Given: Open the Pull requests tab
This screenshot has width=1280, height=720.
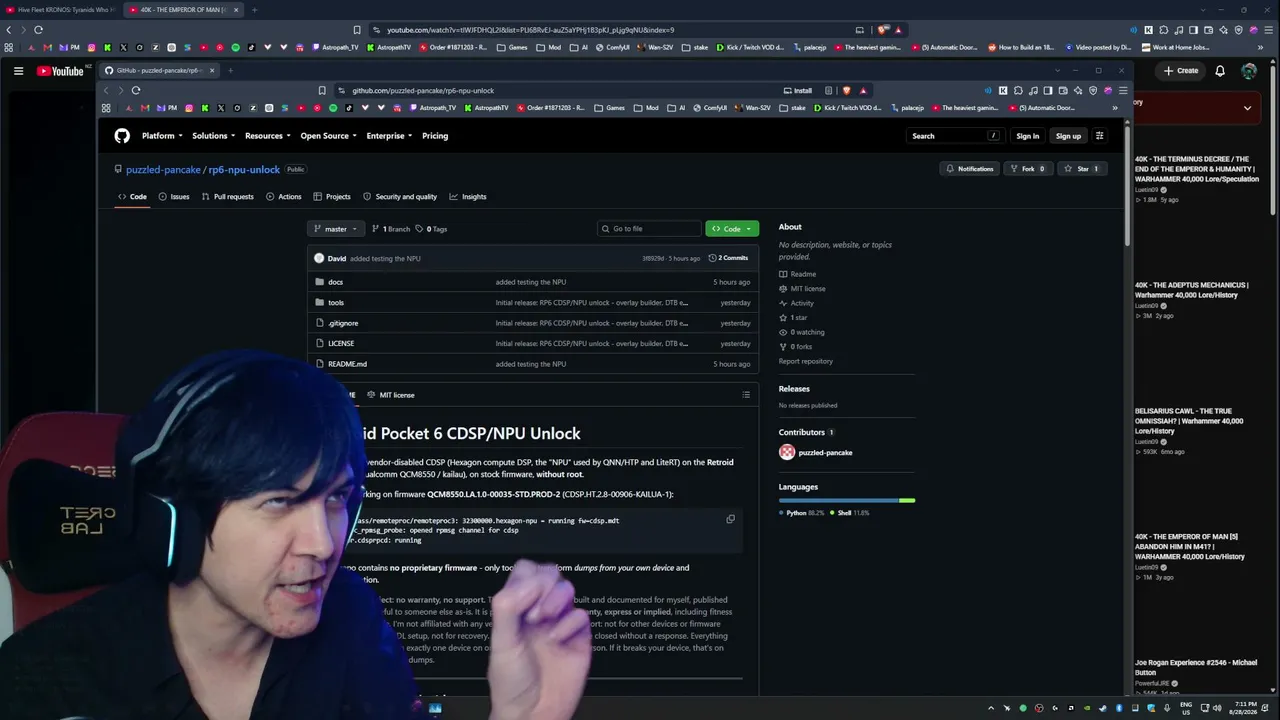Looking at the screenshot, I should click(227, 197).
